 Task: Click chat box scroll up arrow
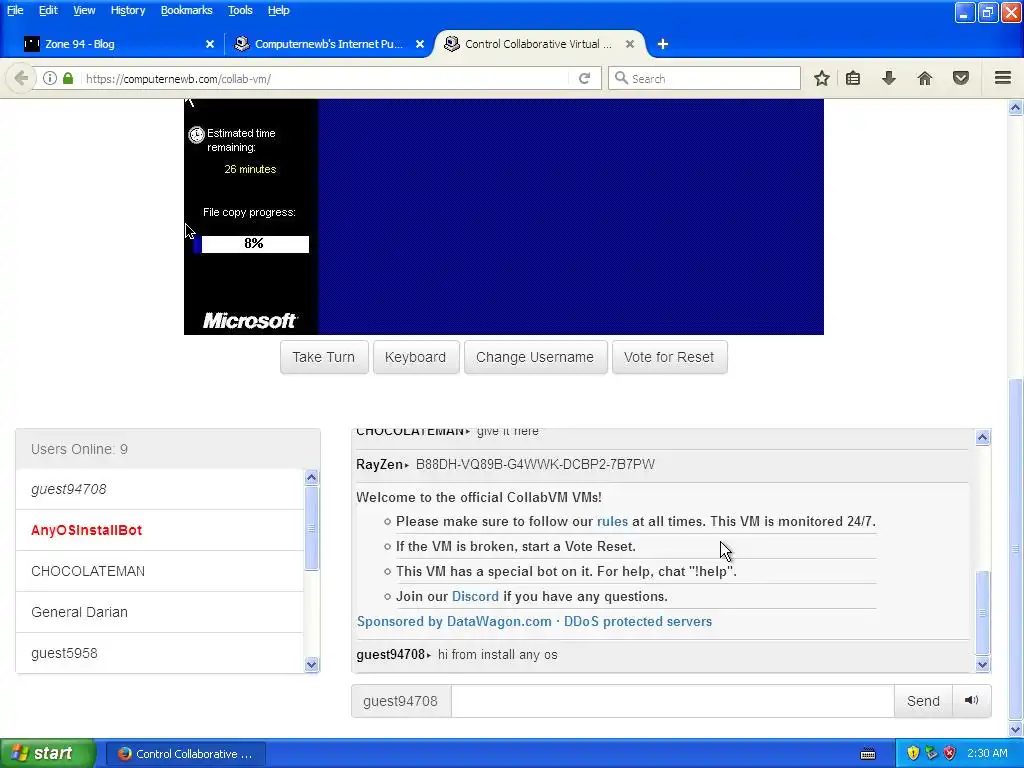coord(983,438)
